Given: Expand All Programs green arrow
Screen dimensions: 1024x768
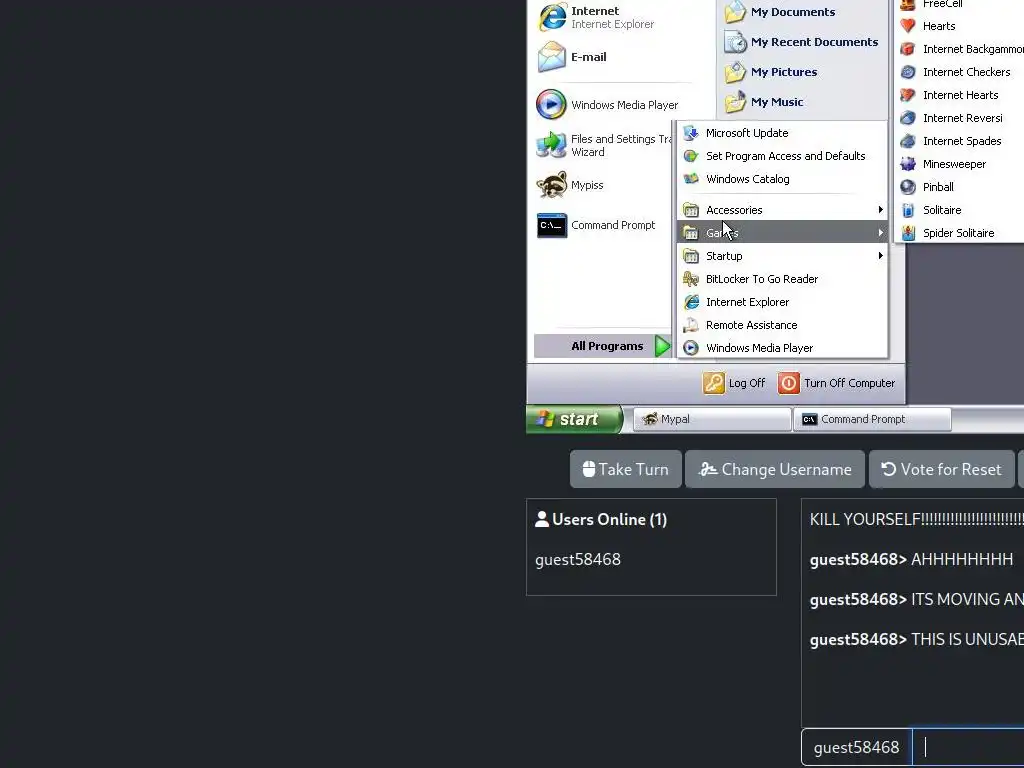Looking at the screenshot, I should pos(663,346).
